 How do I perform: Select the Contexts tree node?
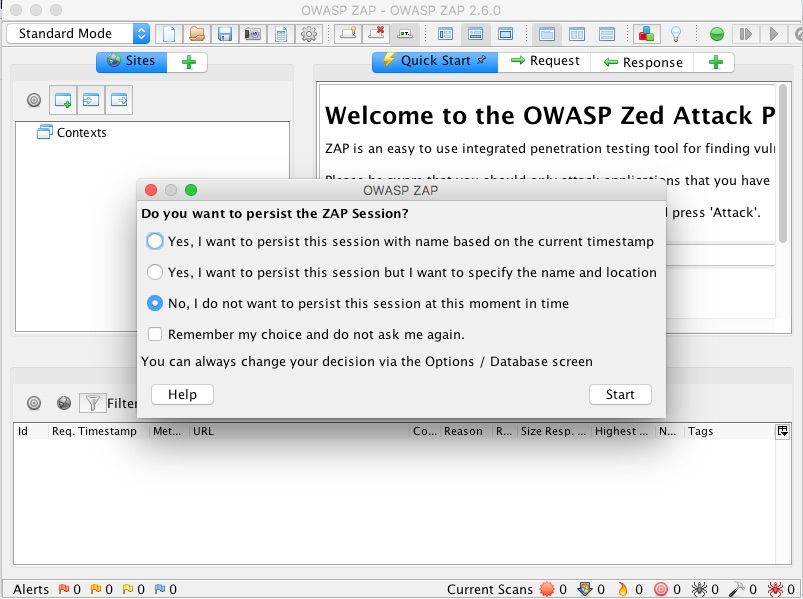point(72,133)
